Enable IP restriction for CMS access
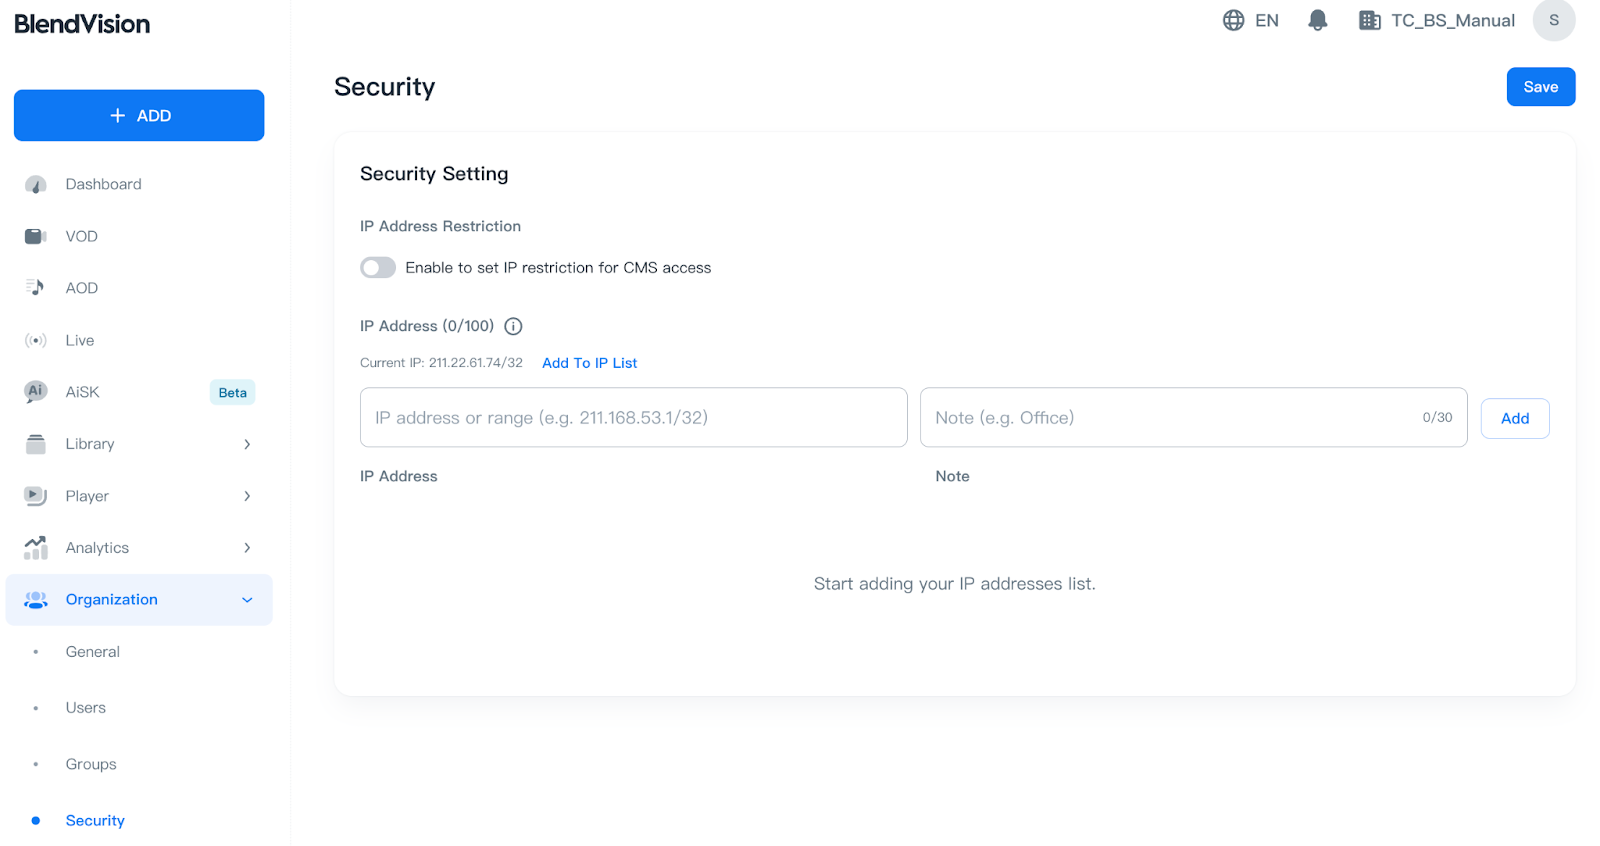Image resolution: width=1600 pixels, height=846 pixels. pos(377,267)
